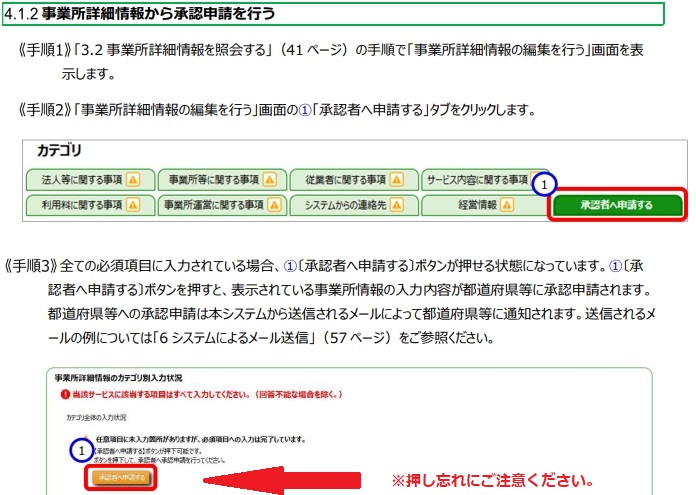Viewport: 696px width, 495px height.
Task: Click the 《手順1》 step label
Action: [45, 50]
